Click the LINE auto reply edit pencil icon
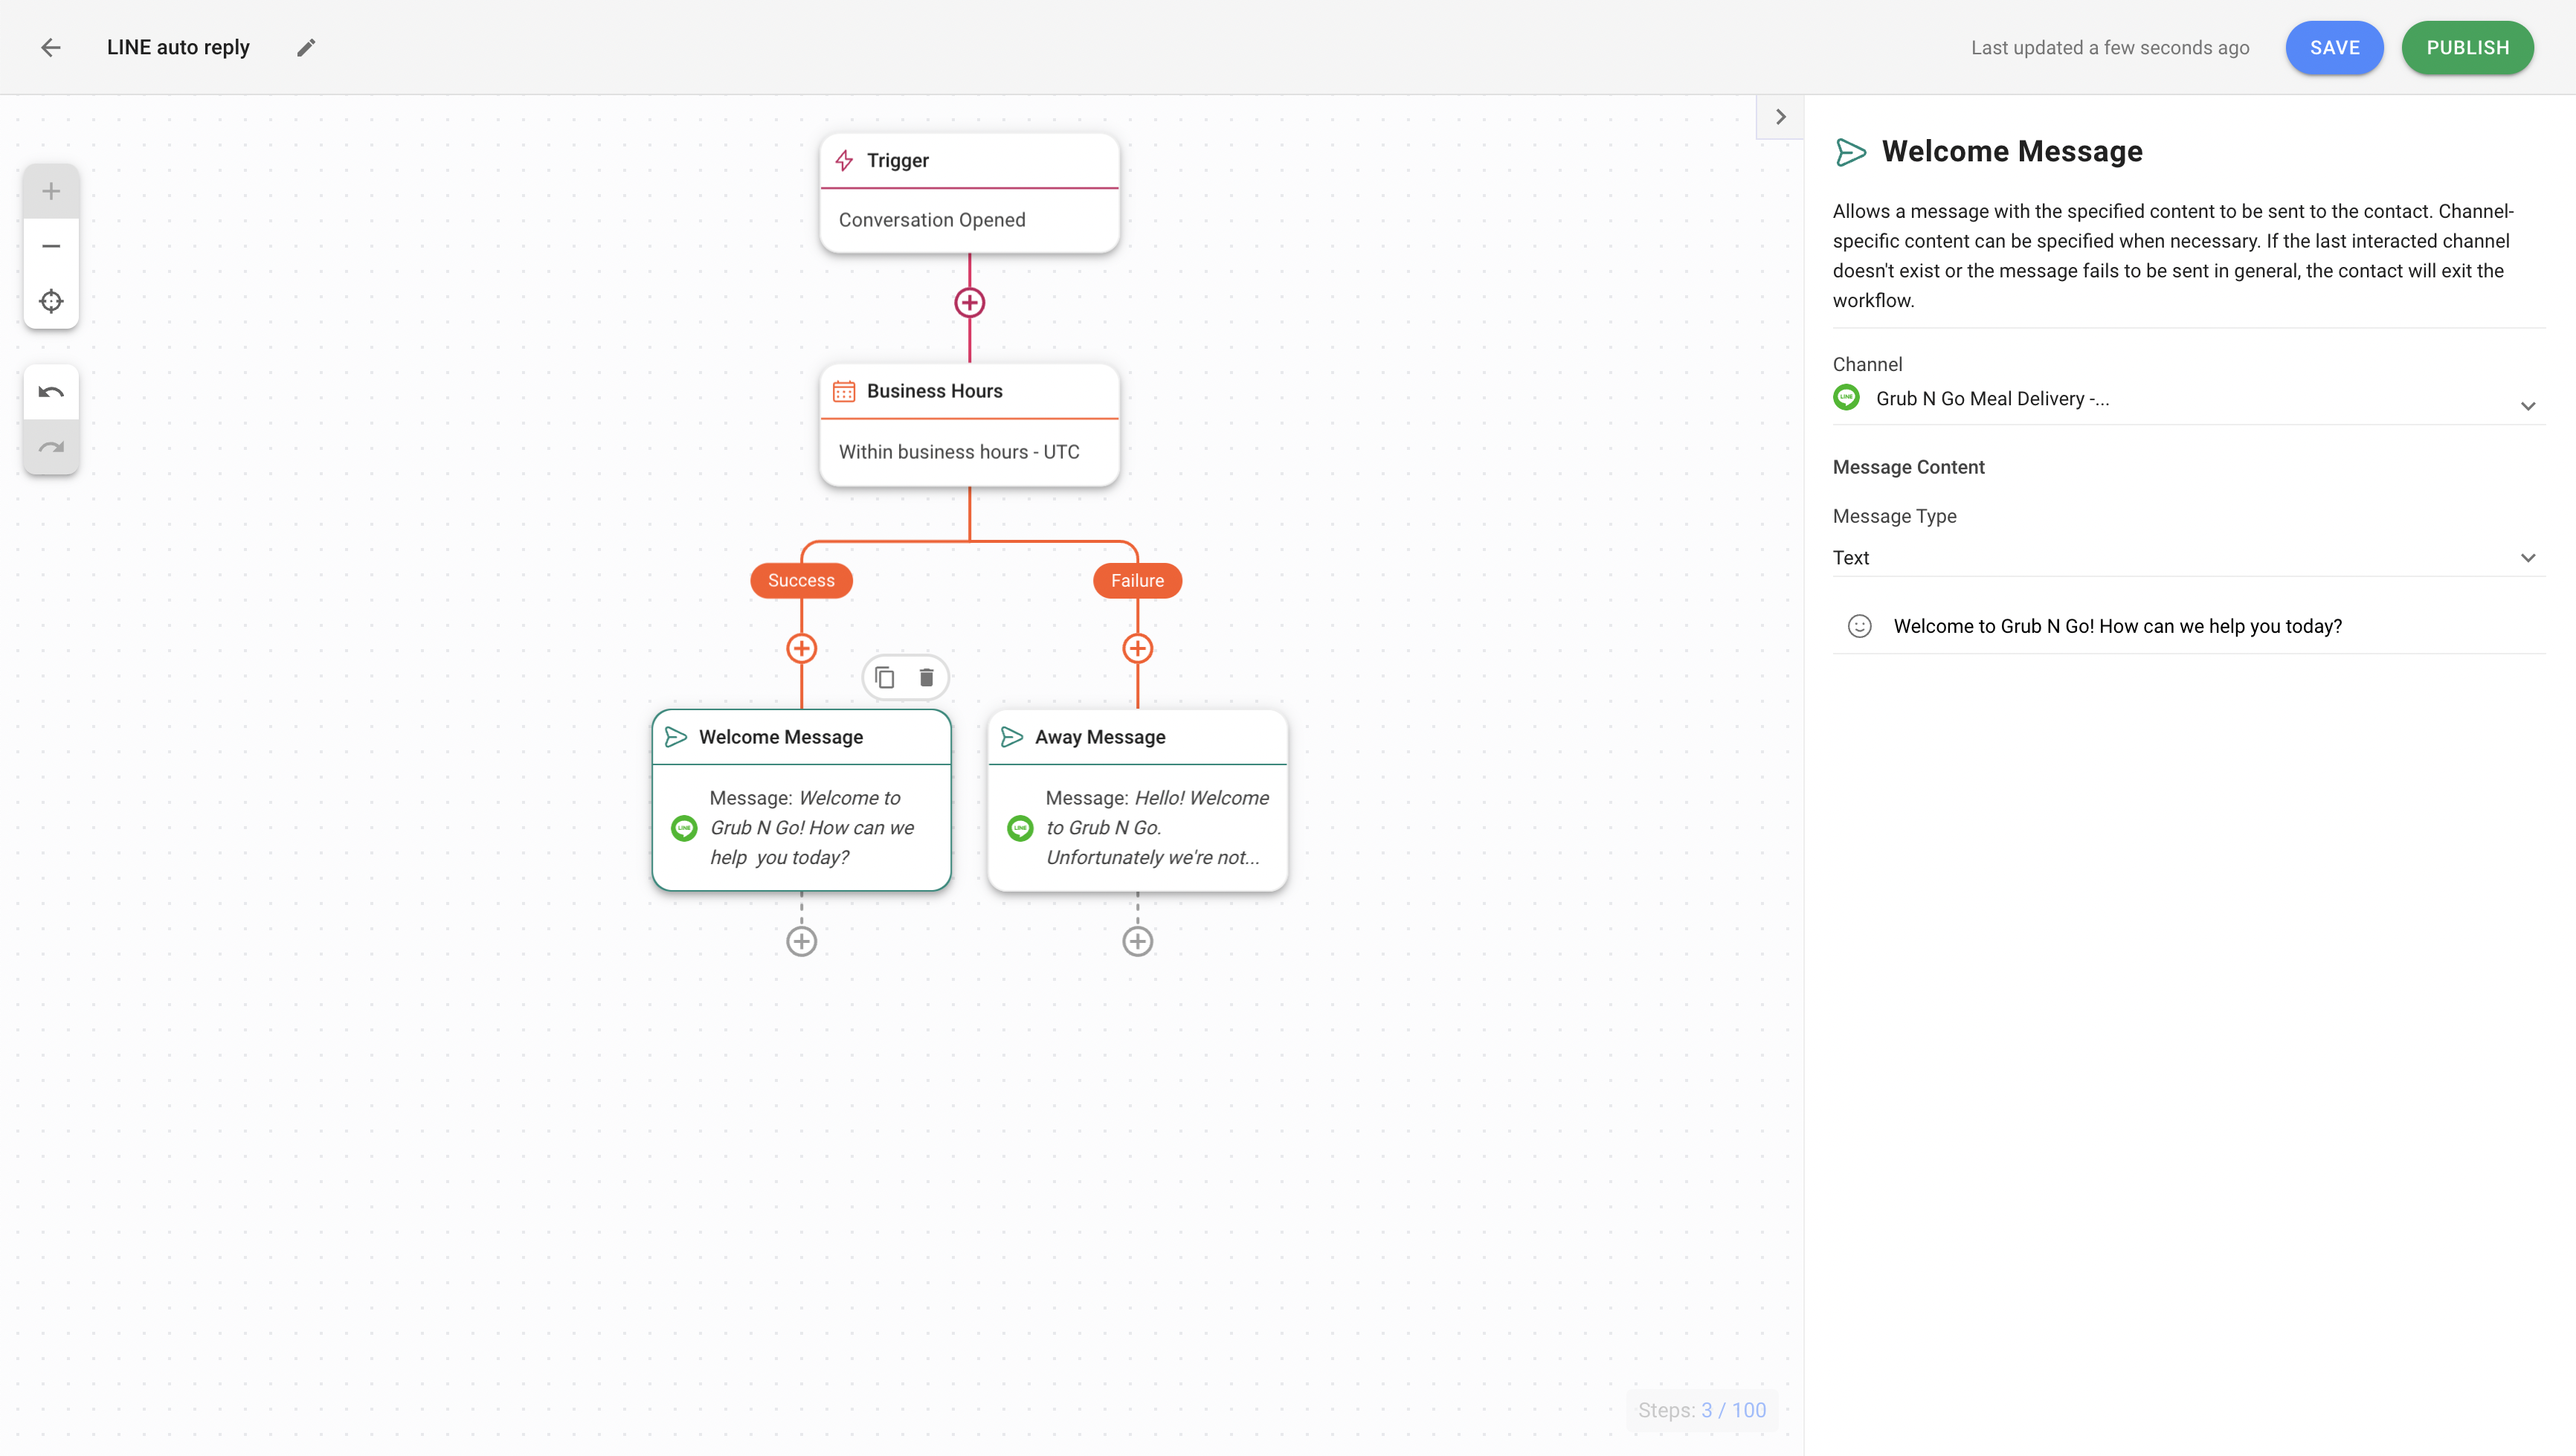 tap(306, 48)
